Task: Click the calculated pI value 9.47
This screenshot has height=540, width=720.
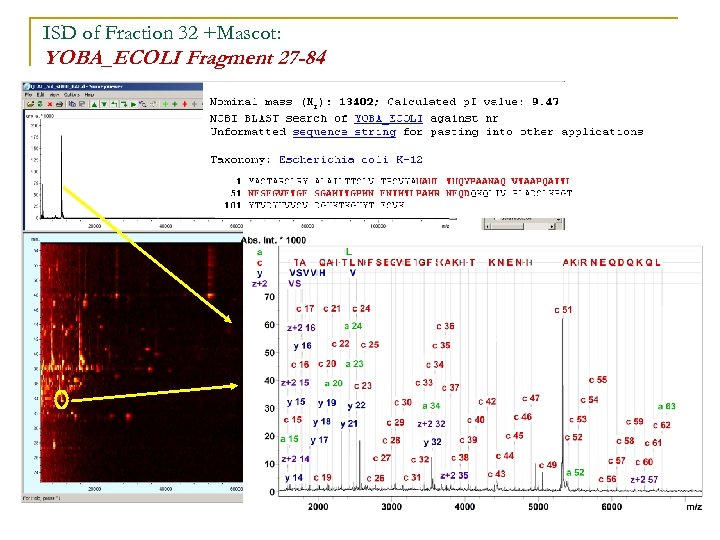Action: (x=545, y=102)
